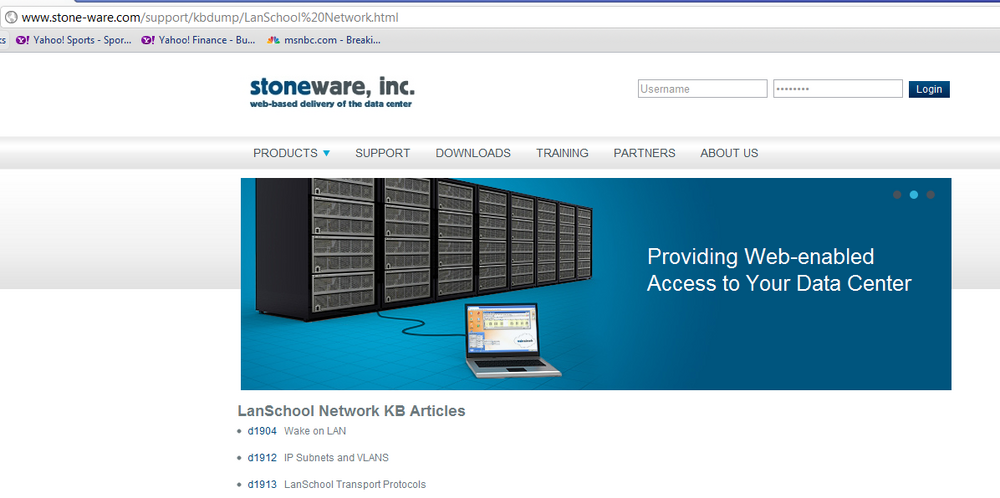This screenshot has height=498, width=1000.
Task: Open the Yahoo! Sports bookmark
Action: (74, 40)
